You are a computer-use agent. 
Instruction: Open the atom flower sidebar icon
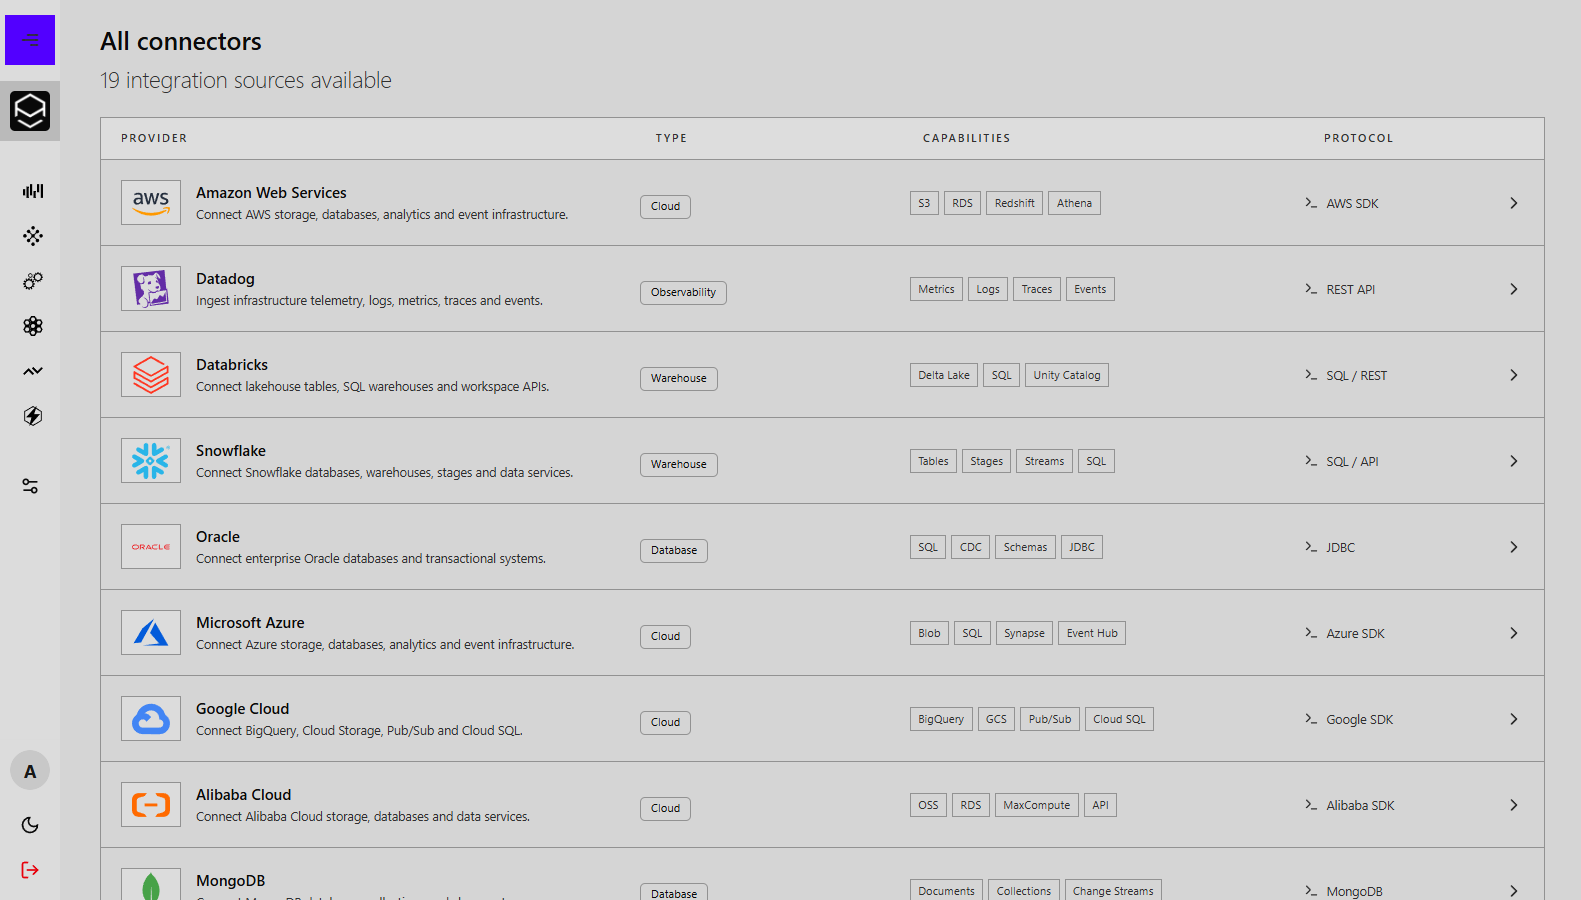click(x=33, y=326)
